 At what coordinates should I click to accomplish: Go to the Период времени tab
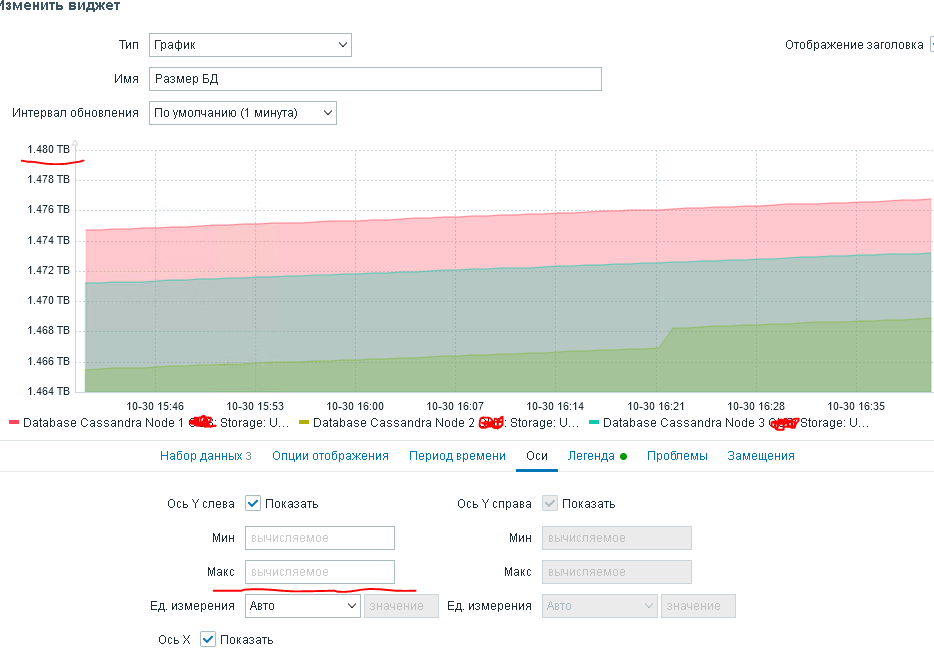457,456
